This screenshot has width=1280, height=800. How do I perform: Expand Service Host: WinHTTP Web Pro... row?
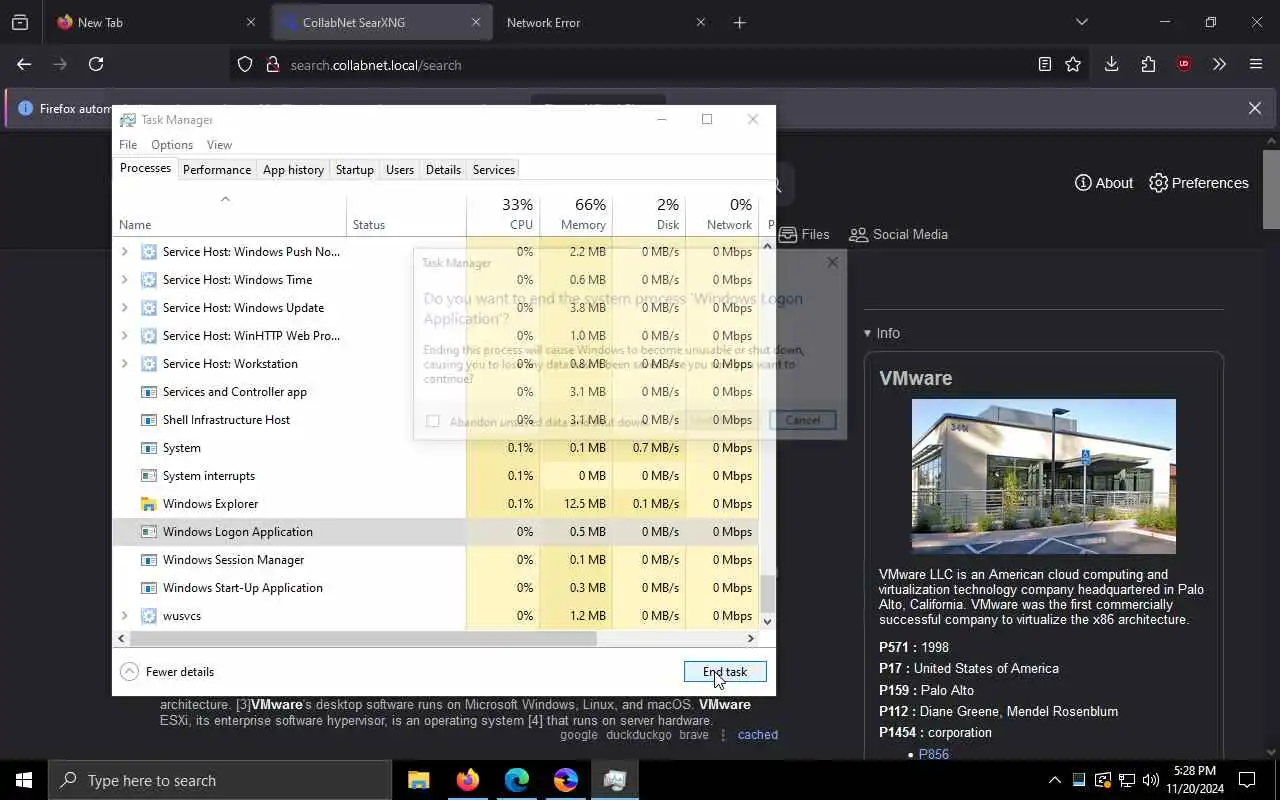click(124, 336)
